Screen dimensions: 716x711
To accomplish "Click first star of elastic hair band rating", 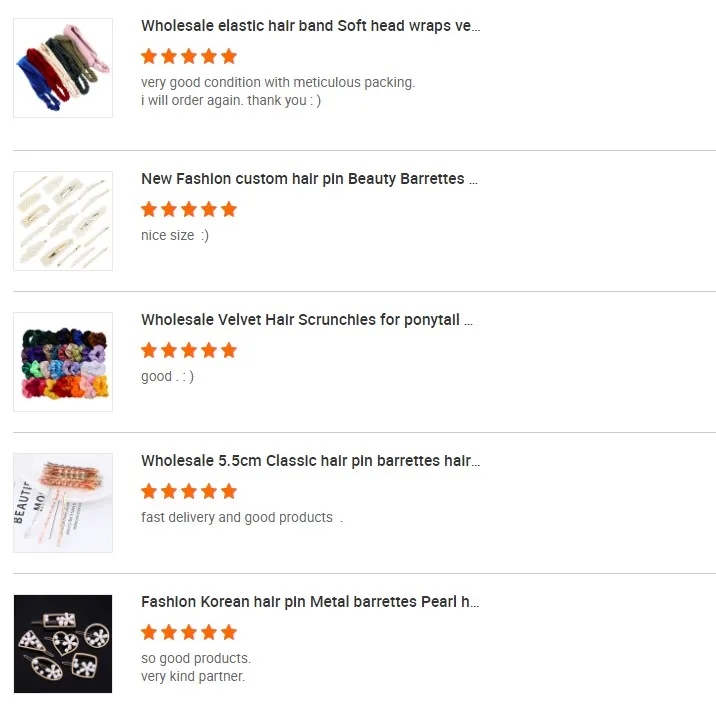I will pos(149,56).
